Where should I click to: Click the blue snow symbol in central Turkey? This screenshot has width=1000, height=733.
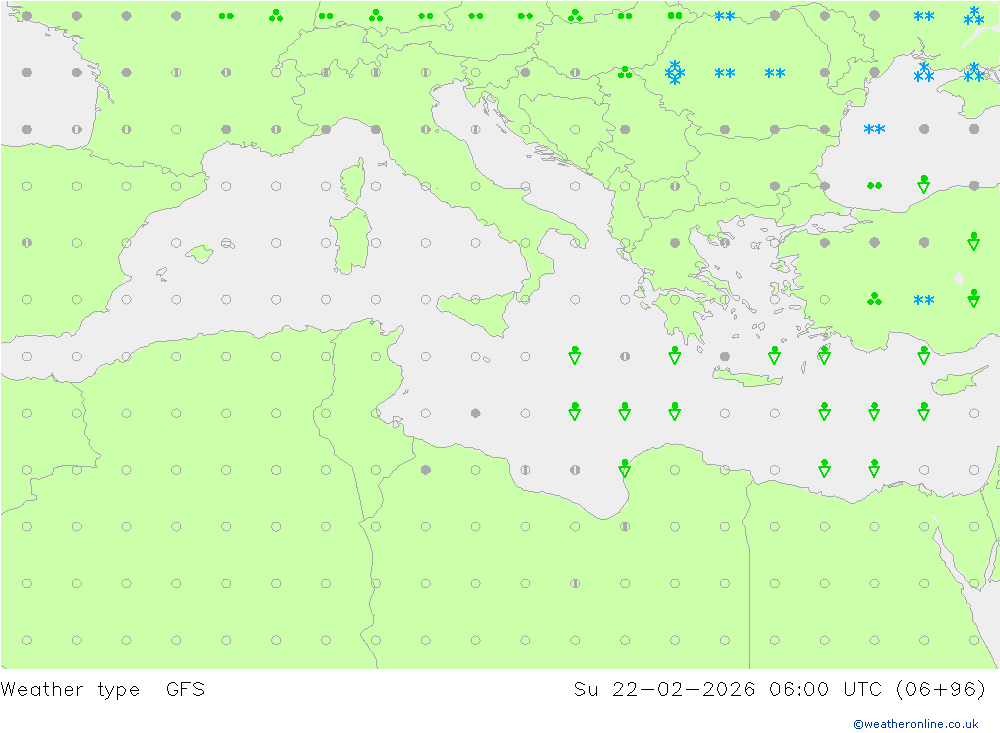tap(924, 300)
